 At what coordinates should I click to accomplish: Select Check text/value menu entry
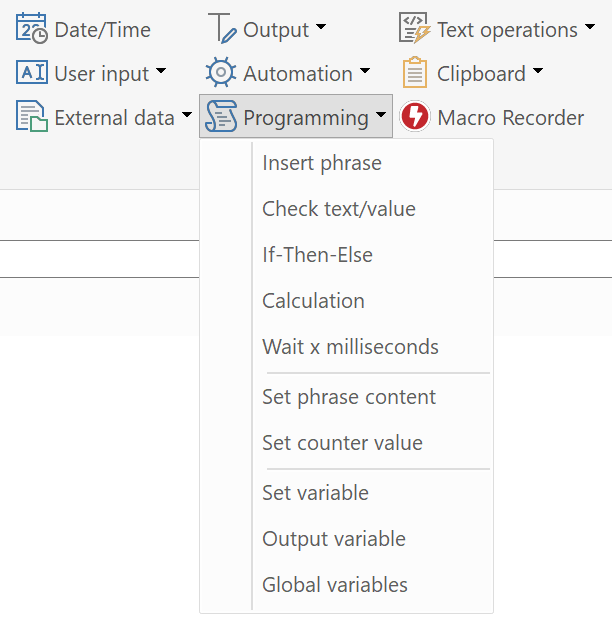pos(347,209)
